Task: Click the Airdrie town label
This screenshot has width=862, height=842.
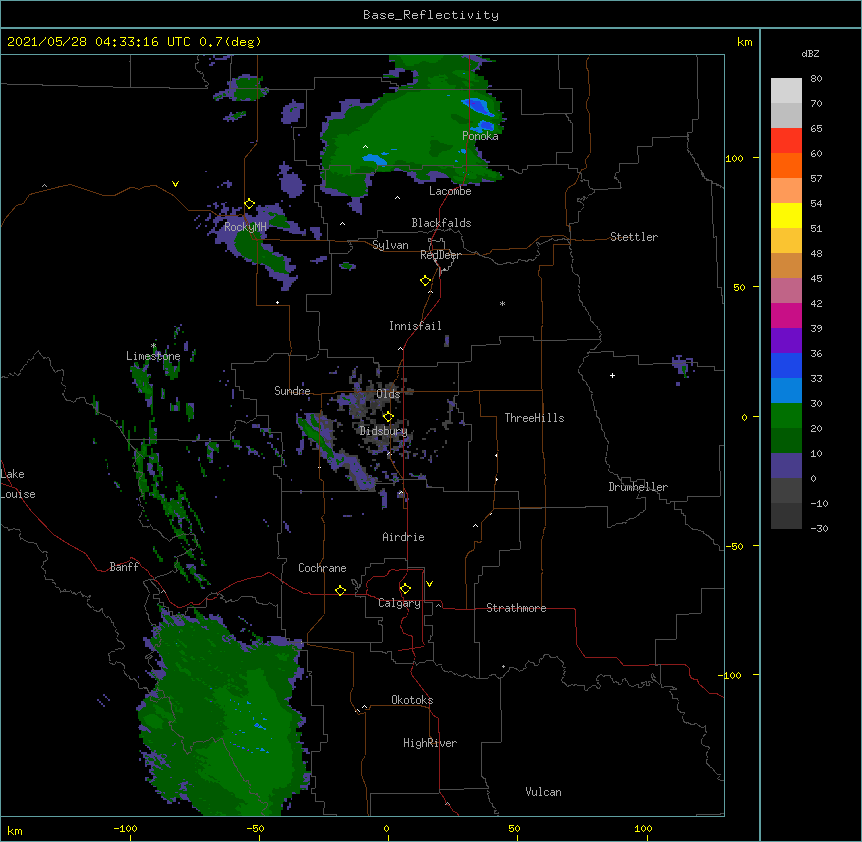Action: pyautogui.click(x=404, y=537)
